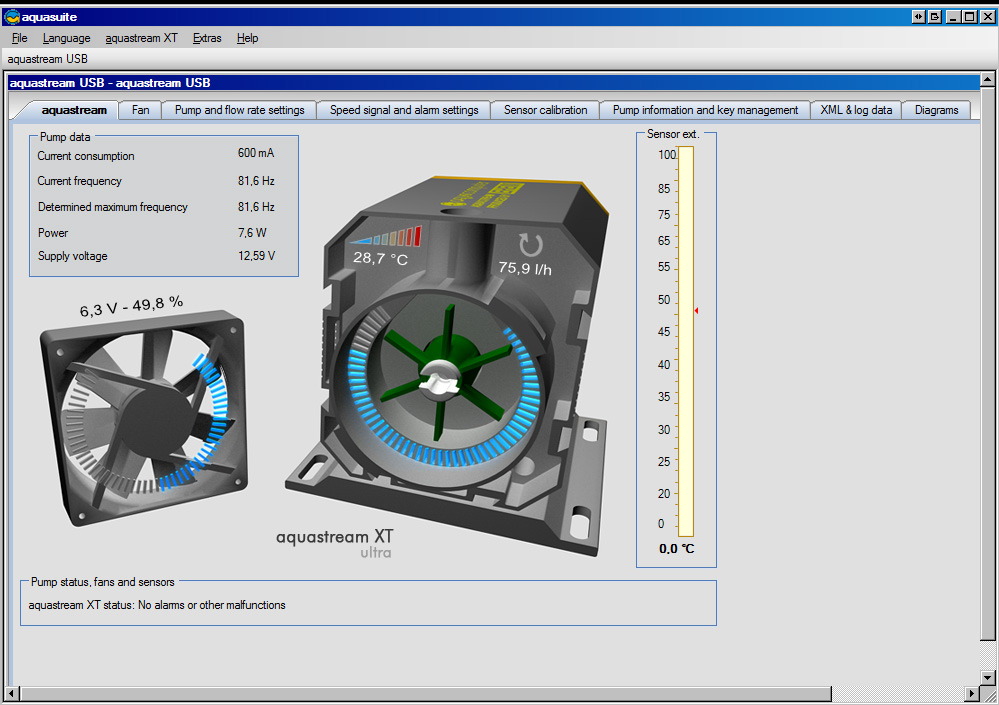Screen dimensions: 999x705
Task: Switch to Sensor calibration tab
Action: 545,110
